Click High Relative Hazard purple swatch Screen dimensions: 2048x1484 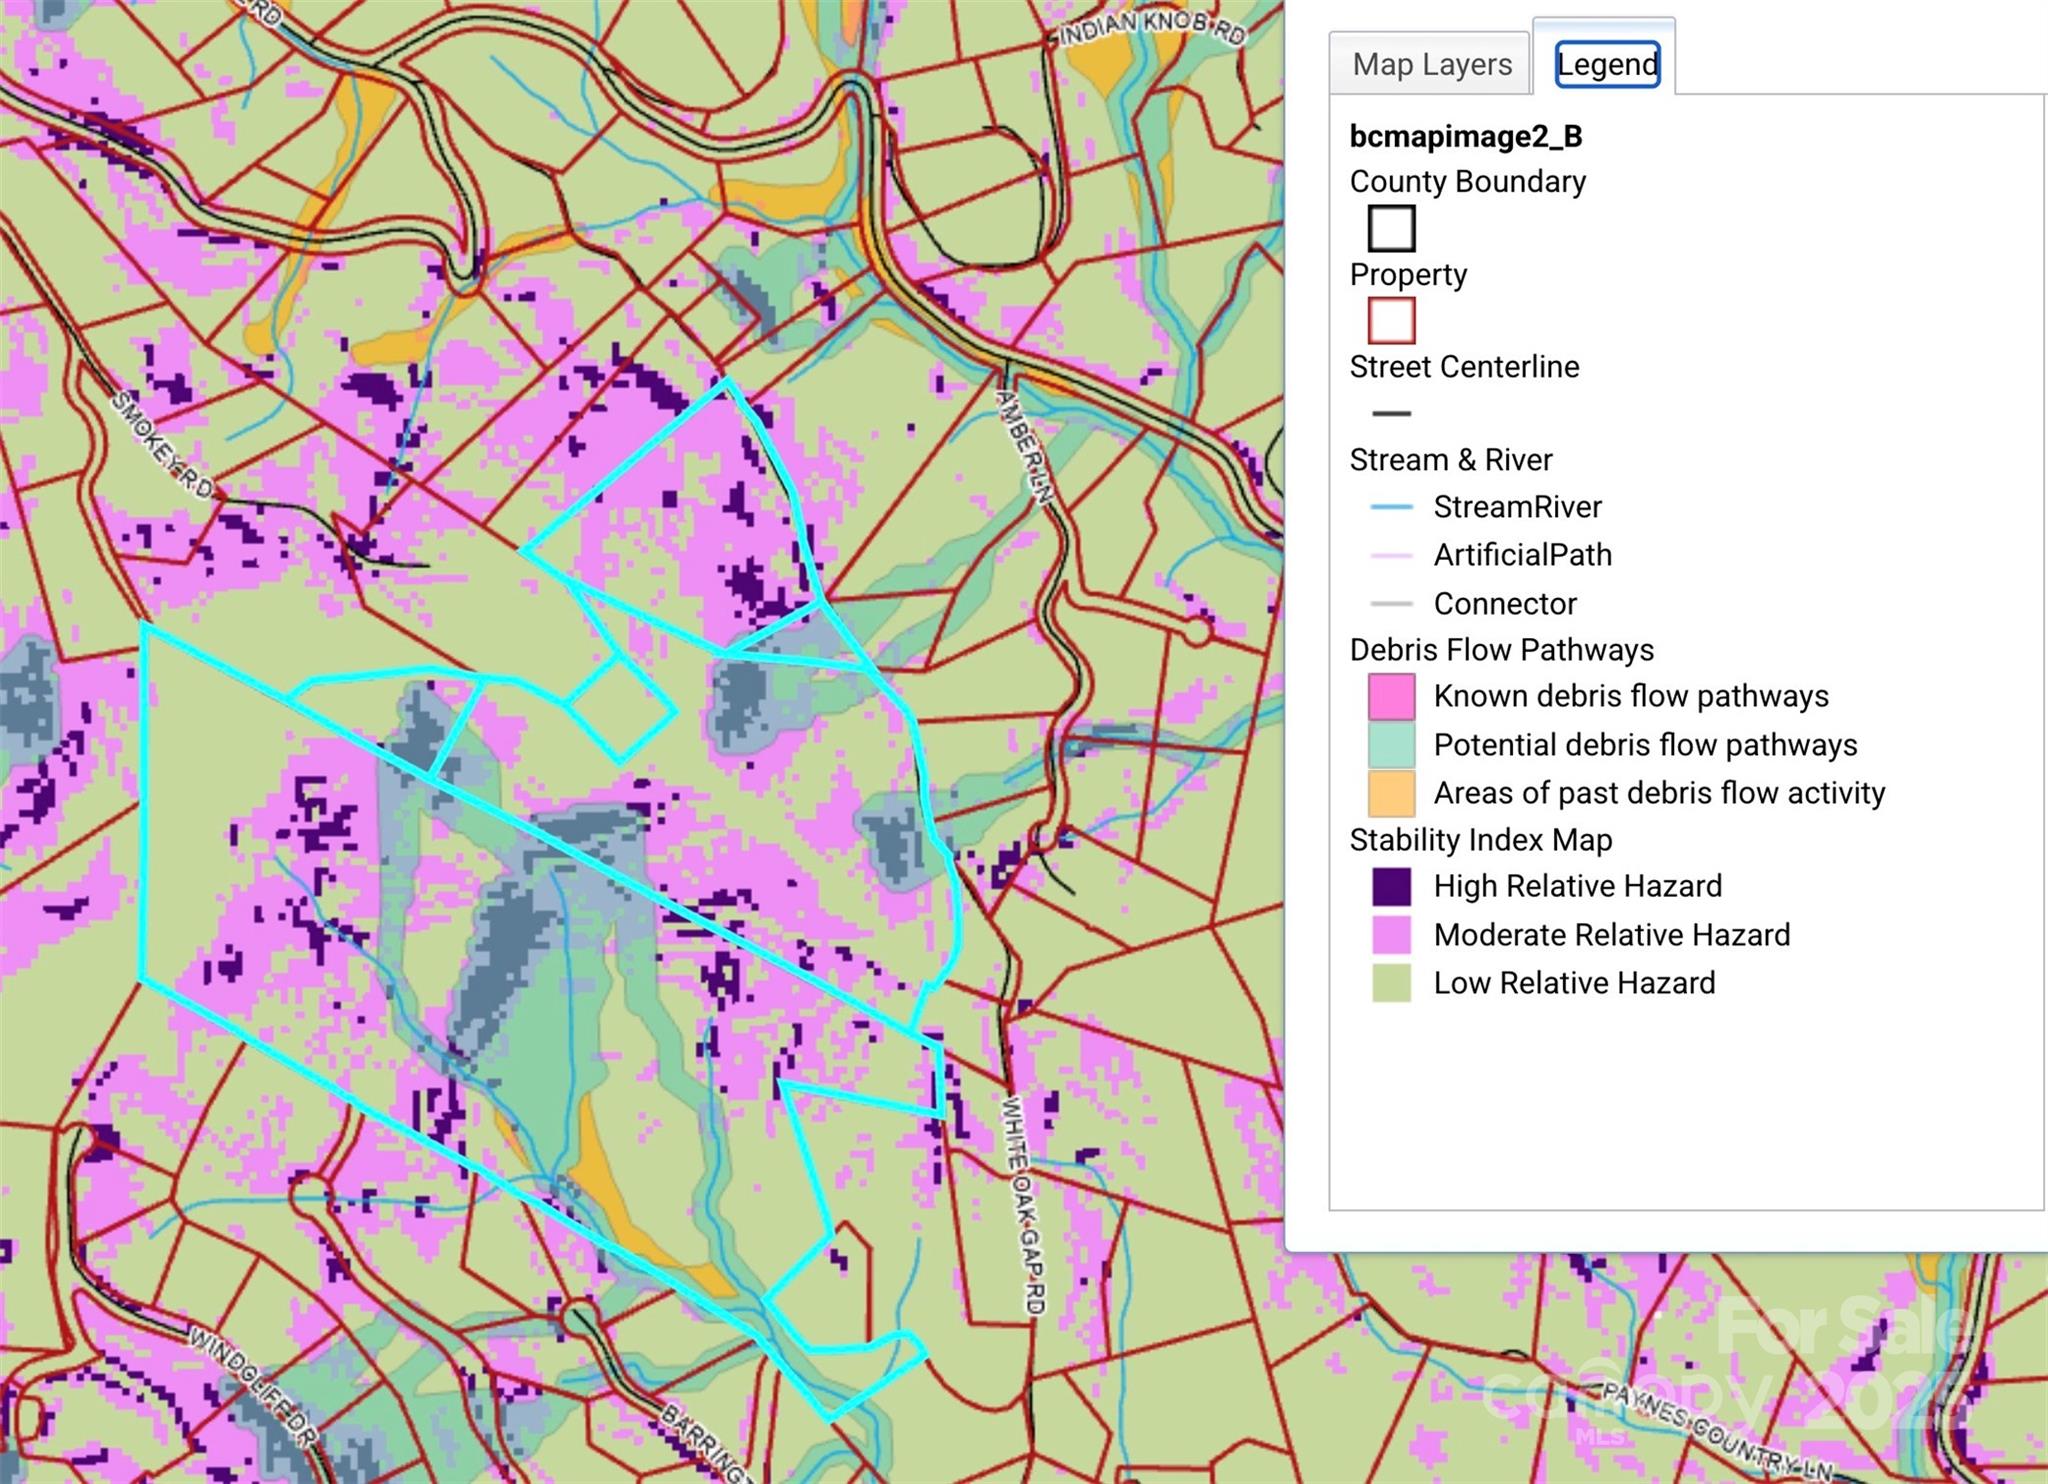(1391, 886)
